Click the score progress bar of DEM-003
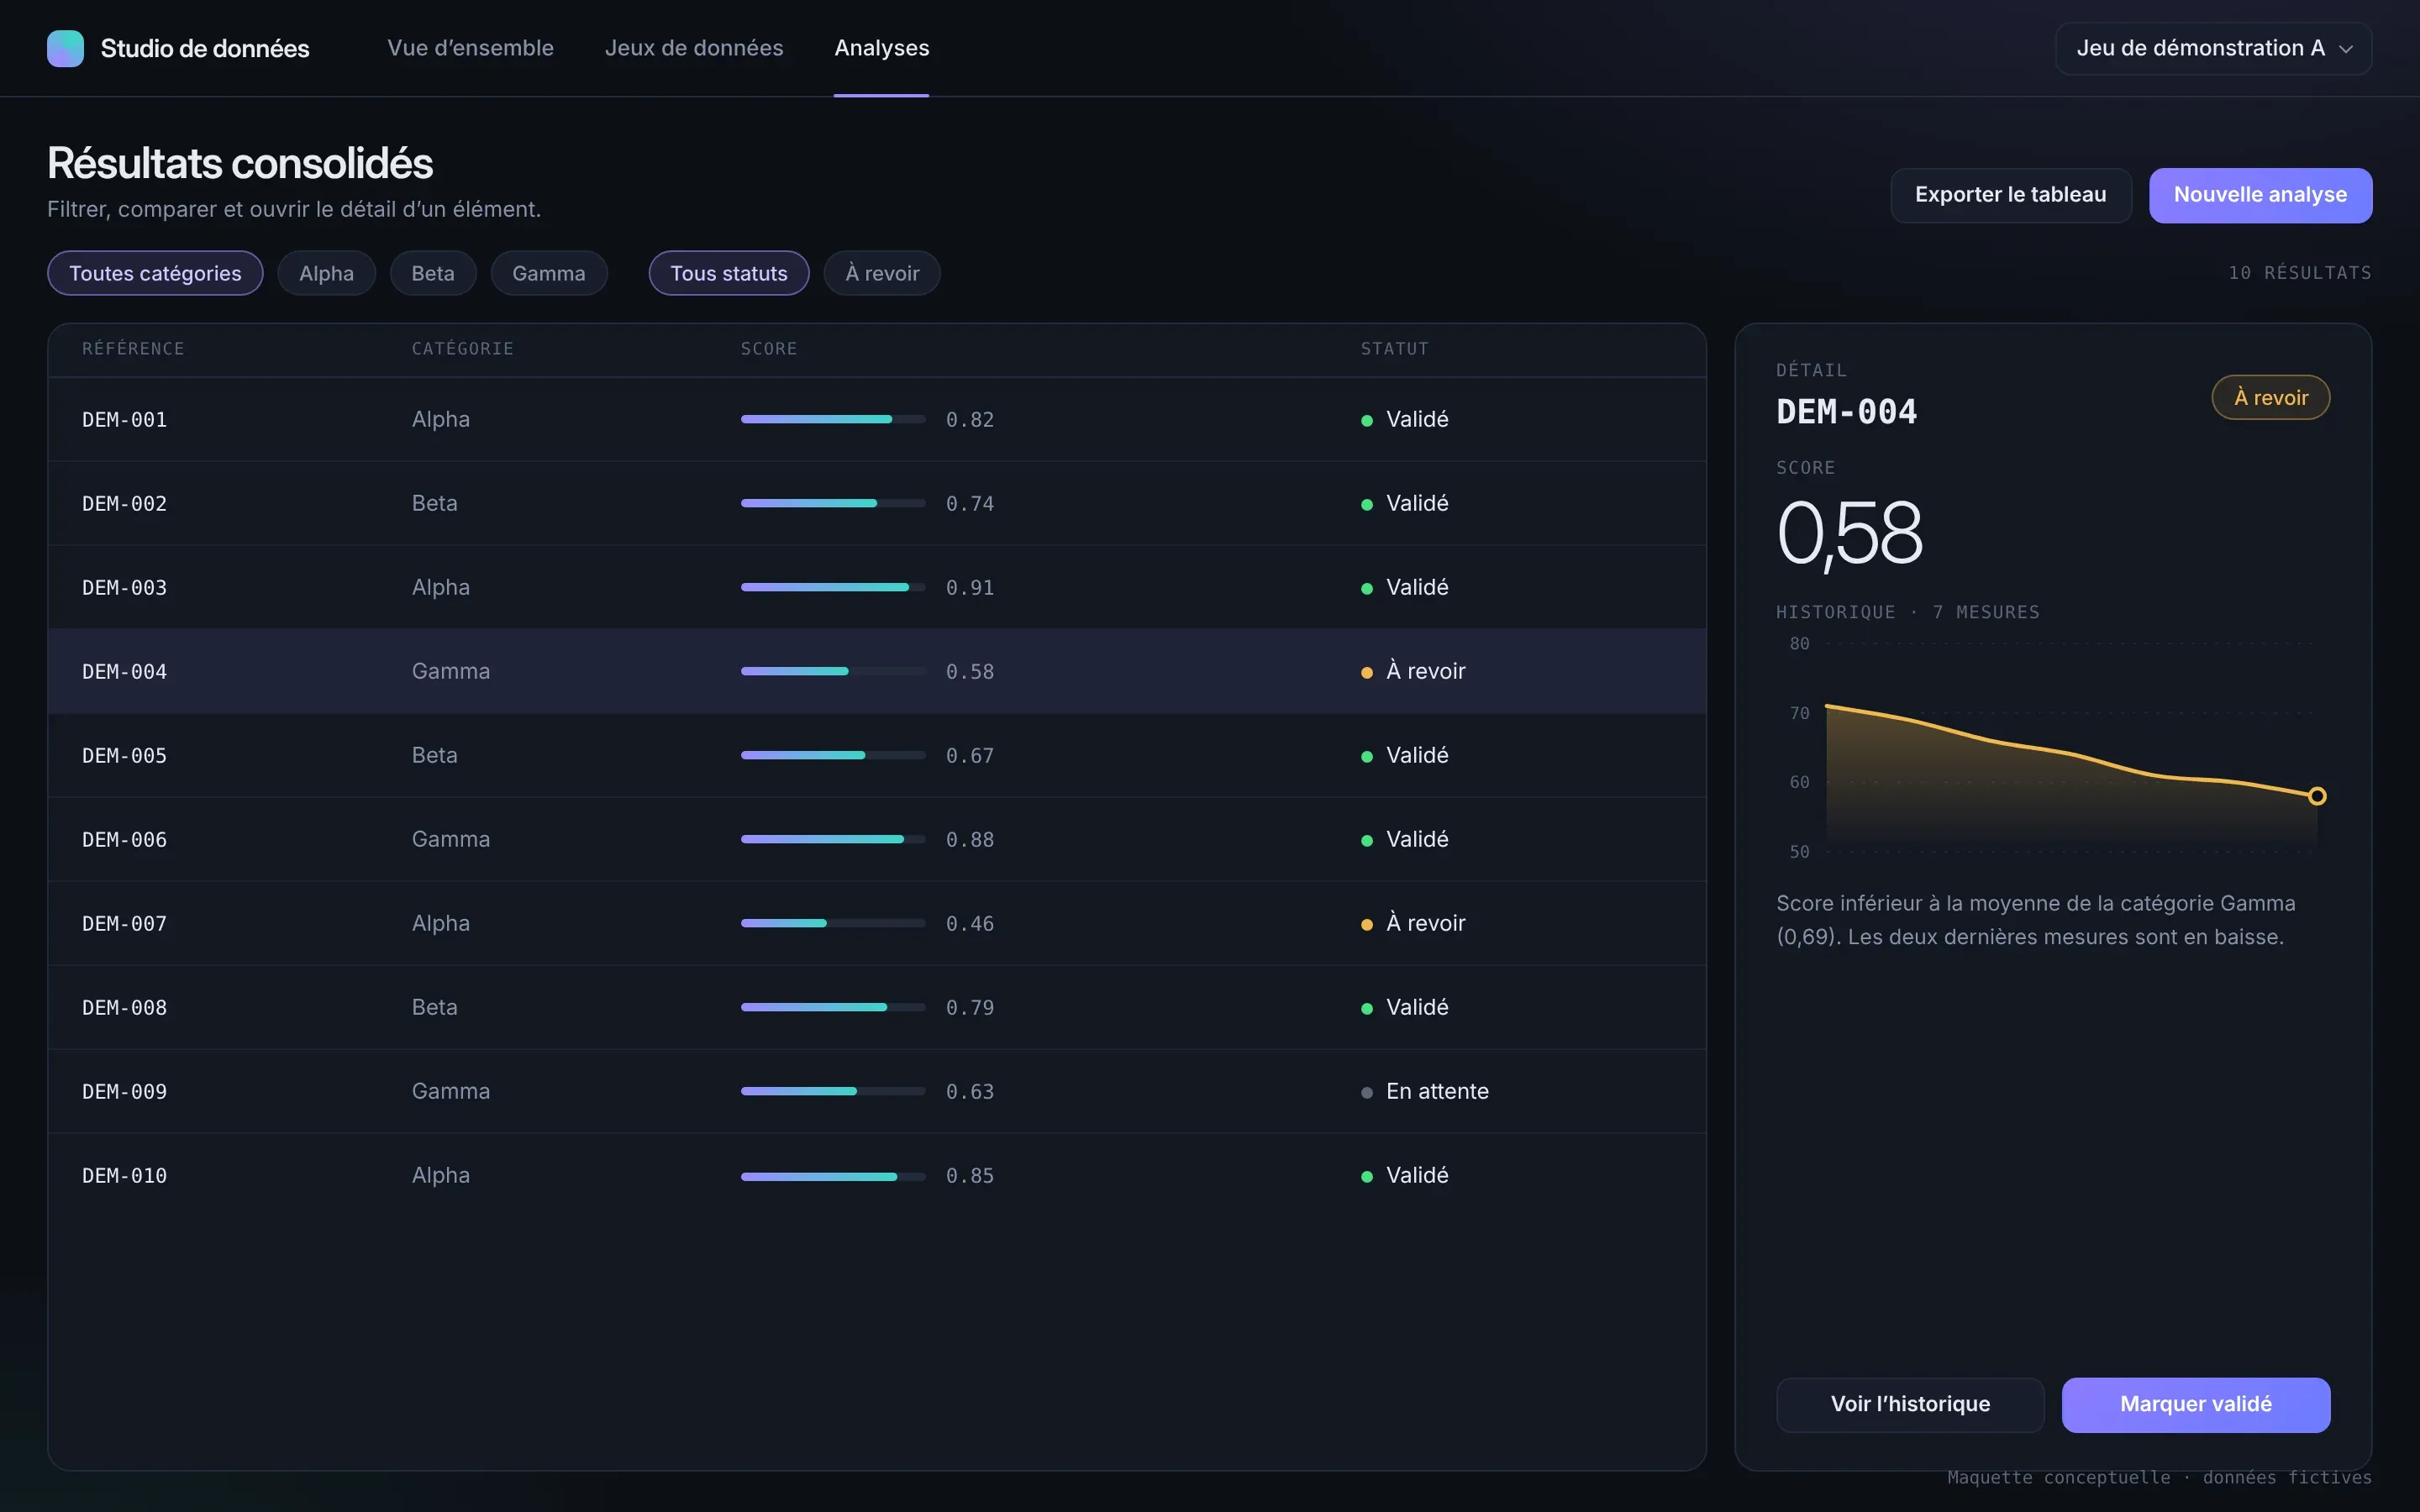Screen dimensions: 2420x1512 click(x=833, y=587)
